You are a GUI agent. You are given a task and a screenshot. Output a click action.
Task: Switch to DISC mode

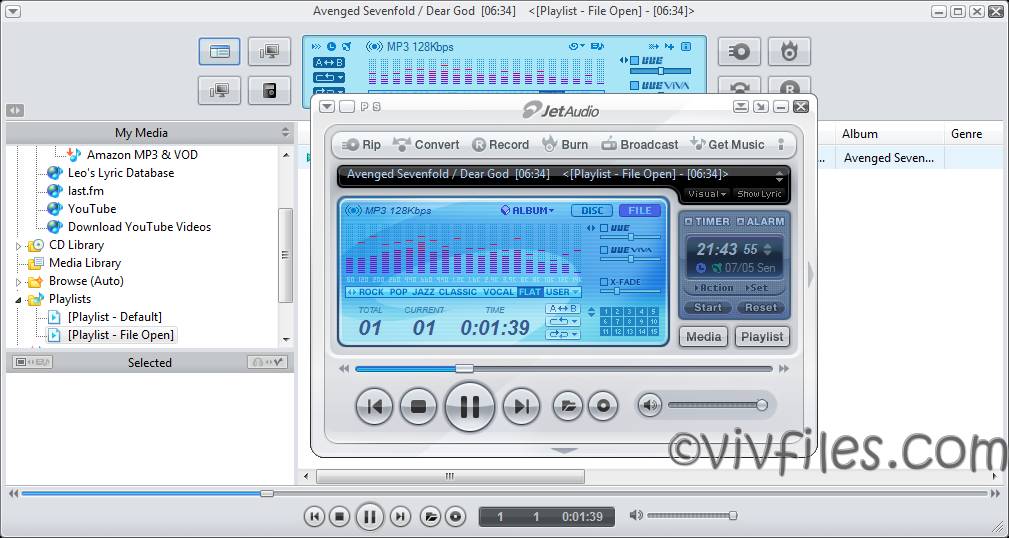pyautogui.click(x=592, y=210)
